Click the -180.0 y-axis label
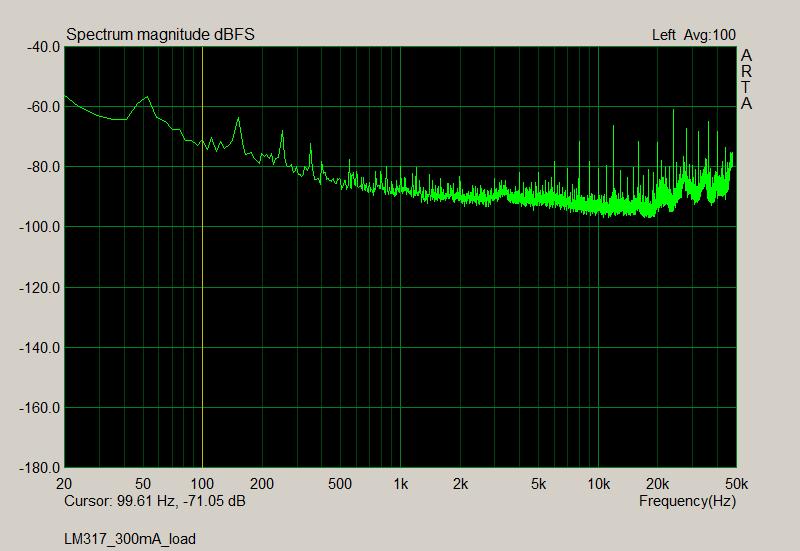800x551 pixels. click(x=40, y=468)
